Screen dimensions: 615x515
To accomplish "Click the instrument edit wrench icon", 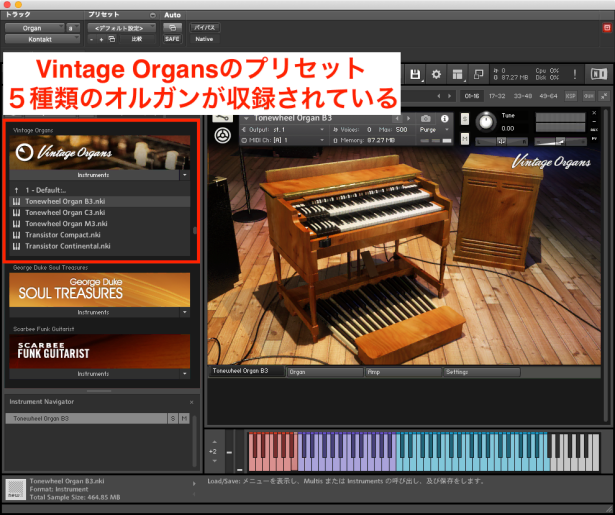I will tap(222, 117).
